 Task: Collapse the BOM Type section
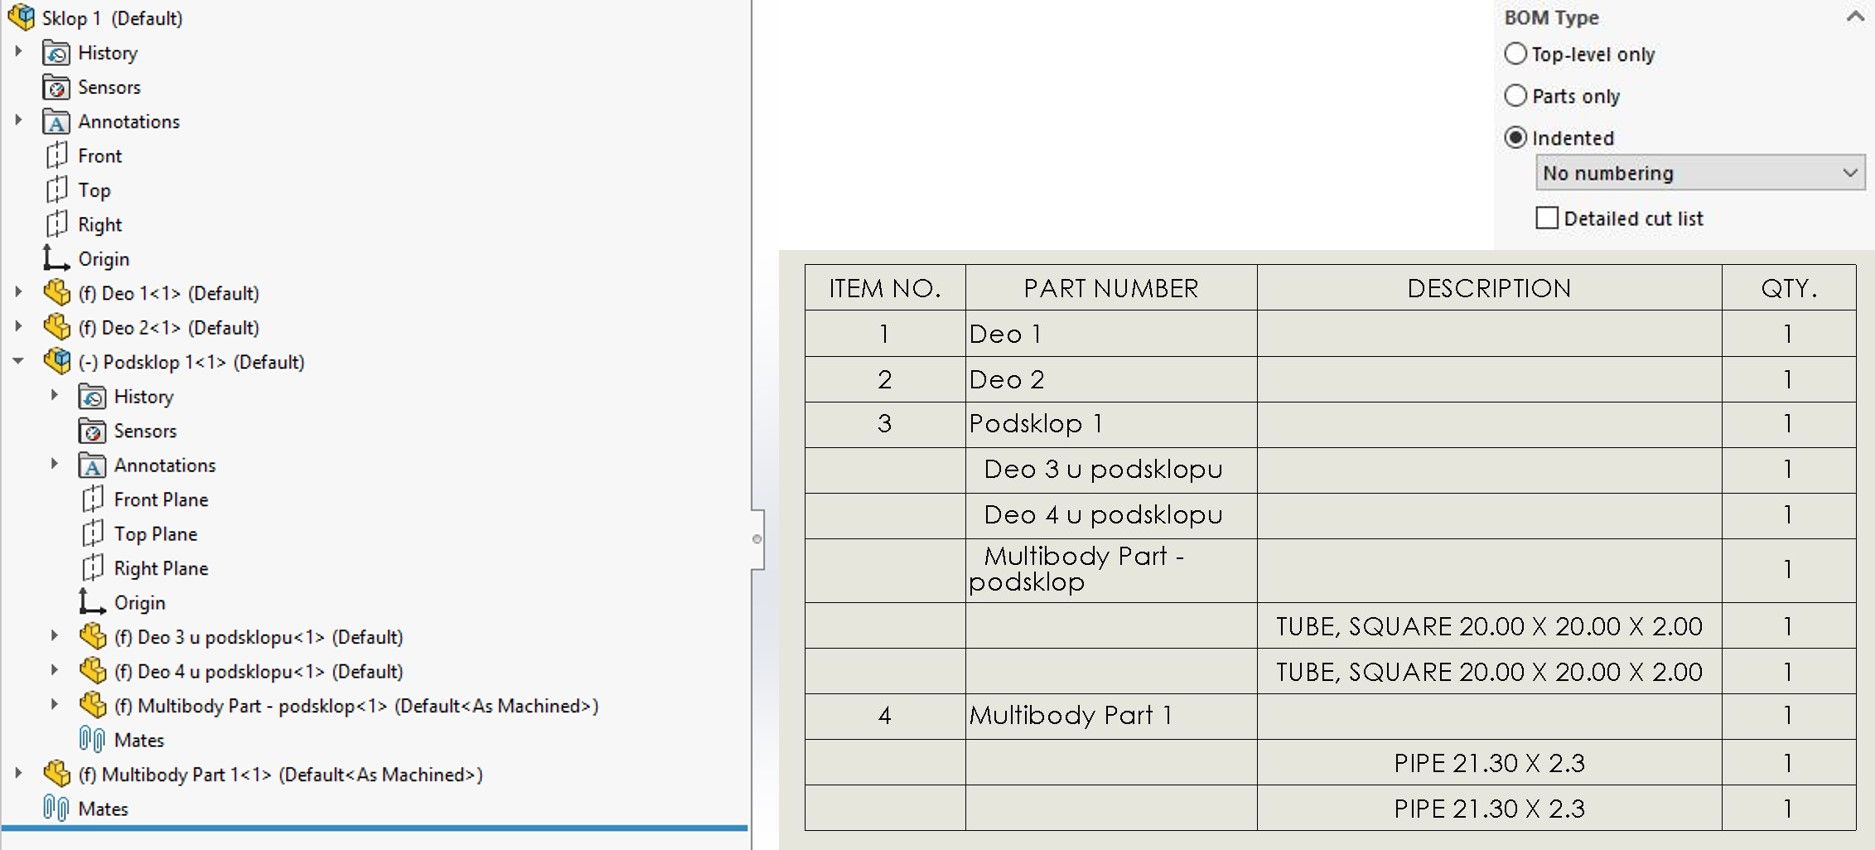pos(1853,17)
